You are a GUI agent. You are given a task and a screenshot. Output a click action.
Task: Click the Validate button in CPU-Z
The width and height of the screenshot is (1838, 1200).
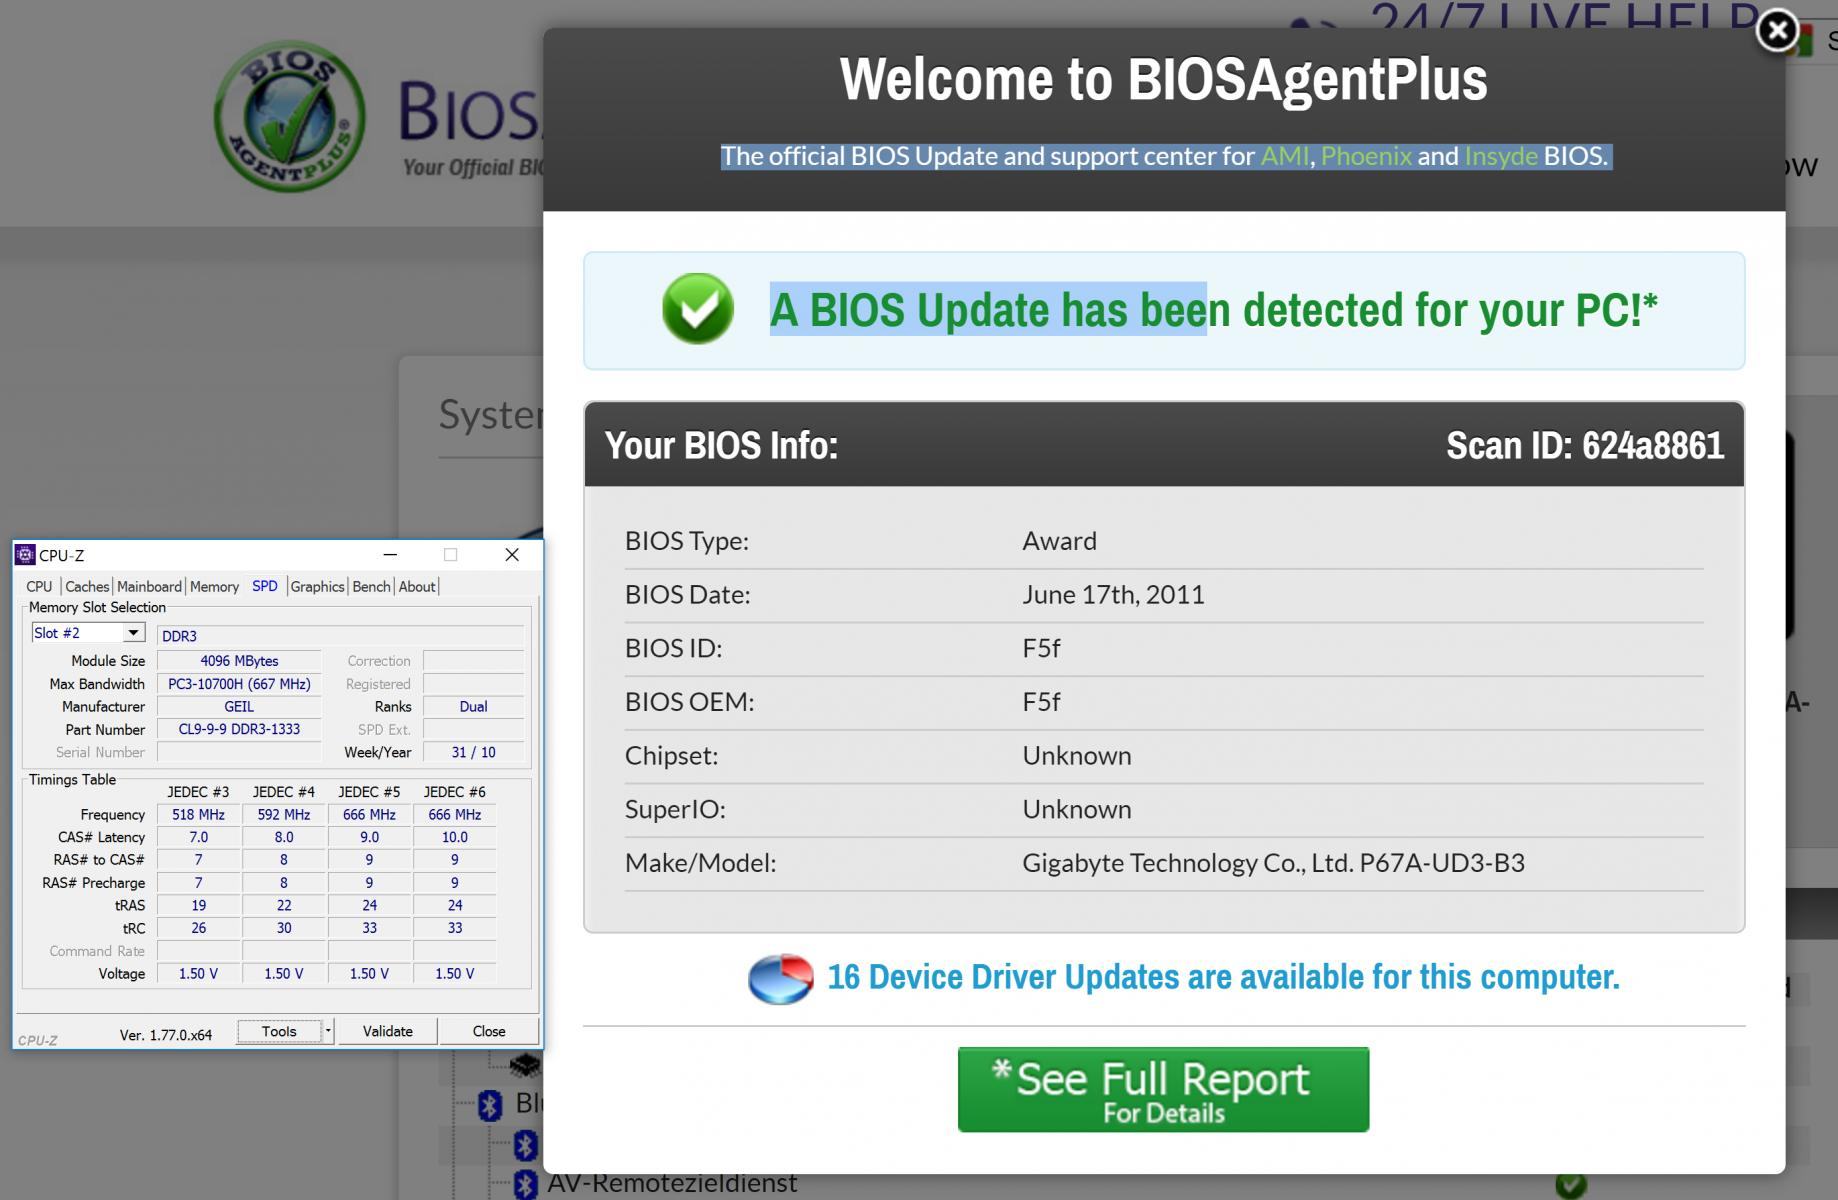click(387, 1031)
